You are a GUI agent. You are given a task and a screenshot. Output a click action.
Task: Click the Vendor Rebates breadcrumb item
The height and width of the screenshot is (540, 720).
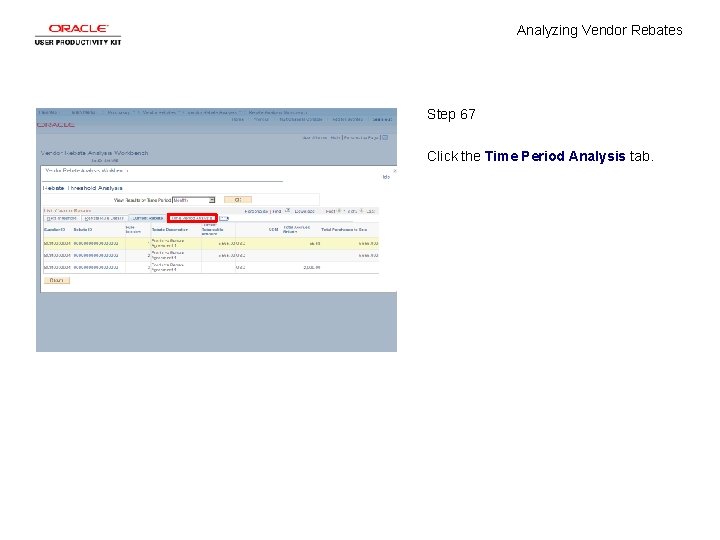click(x=159, y=112)
